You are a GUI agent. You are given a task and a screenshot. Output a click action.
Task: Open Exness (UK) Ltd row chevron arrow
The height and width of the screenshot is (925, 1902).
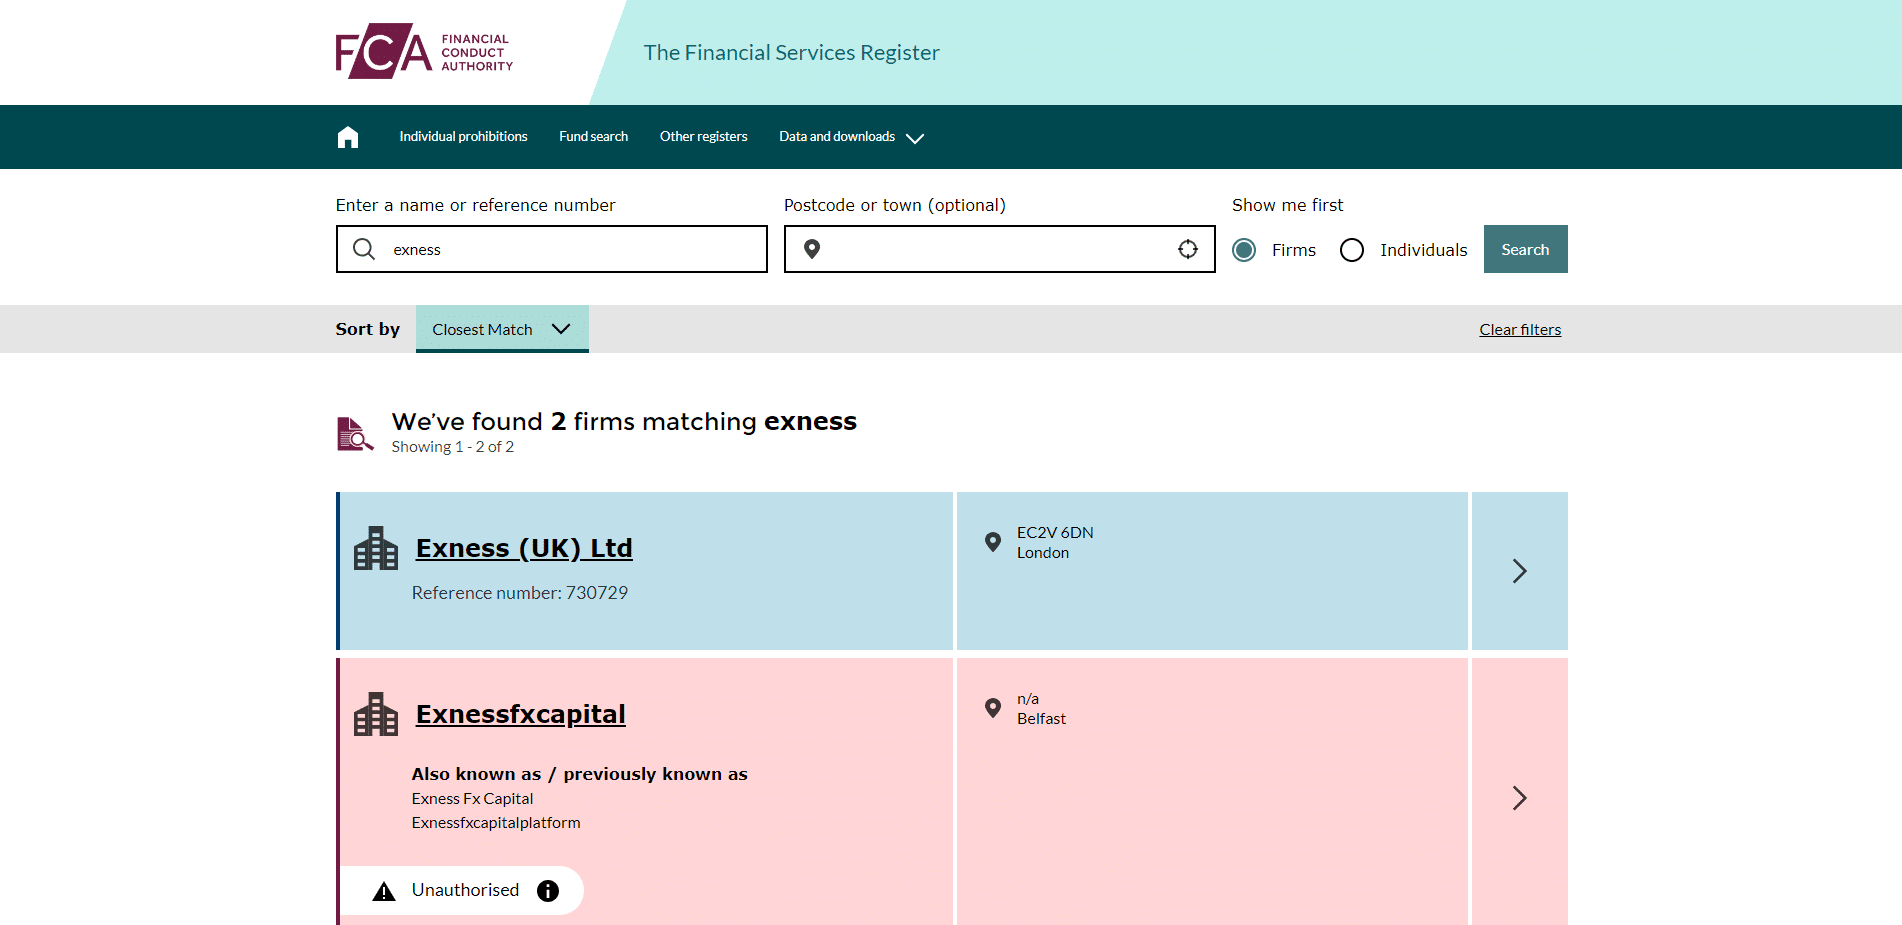click(x=1519, y=571)
